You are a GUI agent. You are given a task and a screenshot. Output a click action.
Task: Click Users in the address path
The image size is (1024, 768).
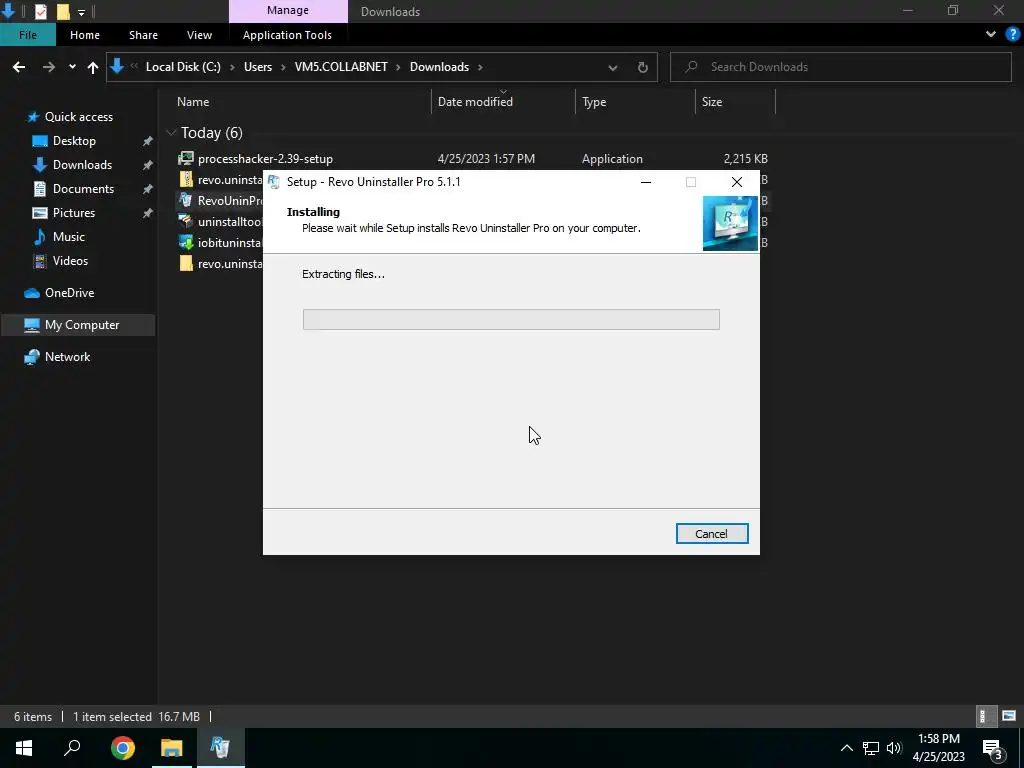258,67
